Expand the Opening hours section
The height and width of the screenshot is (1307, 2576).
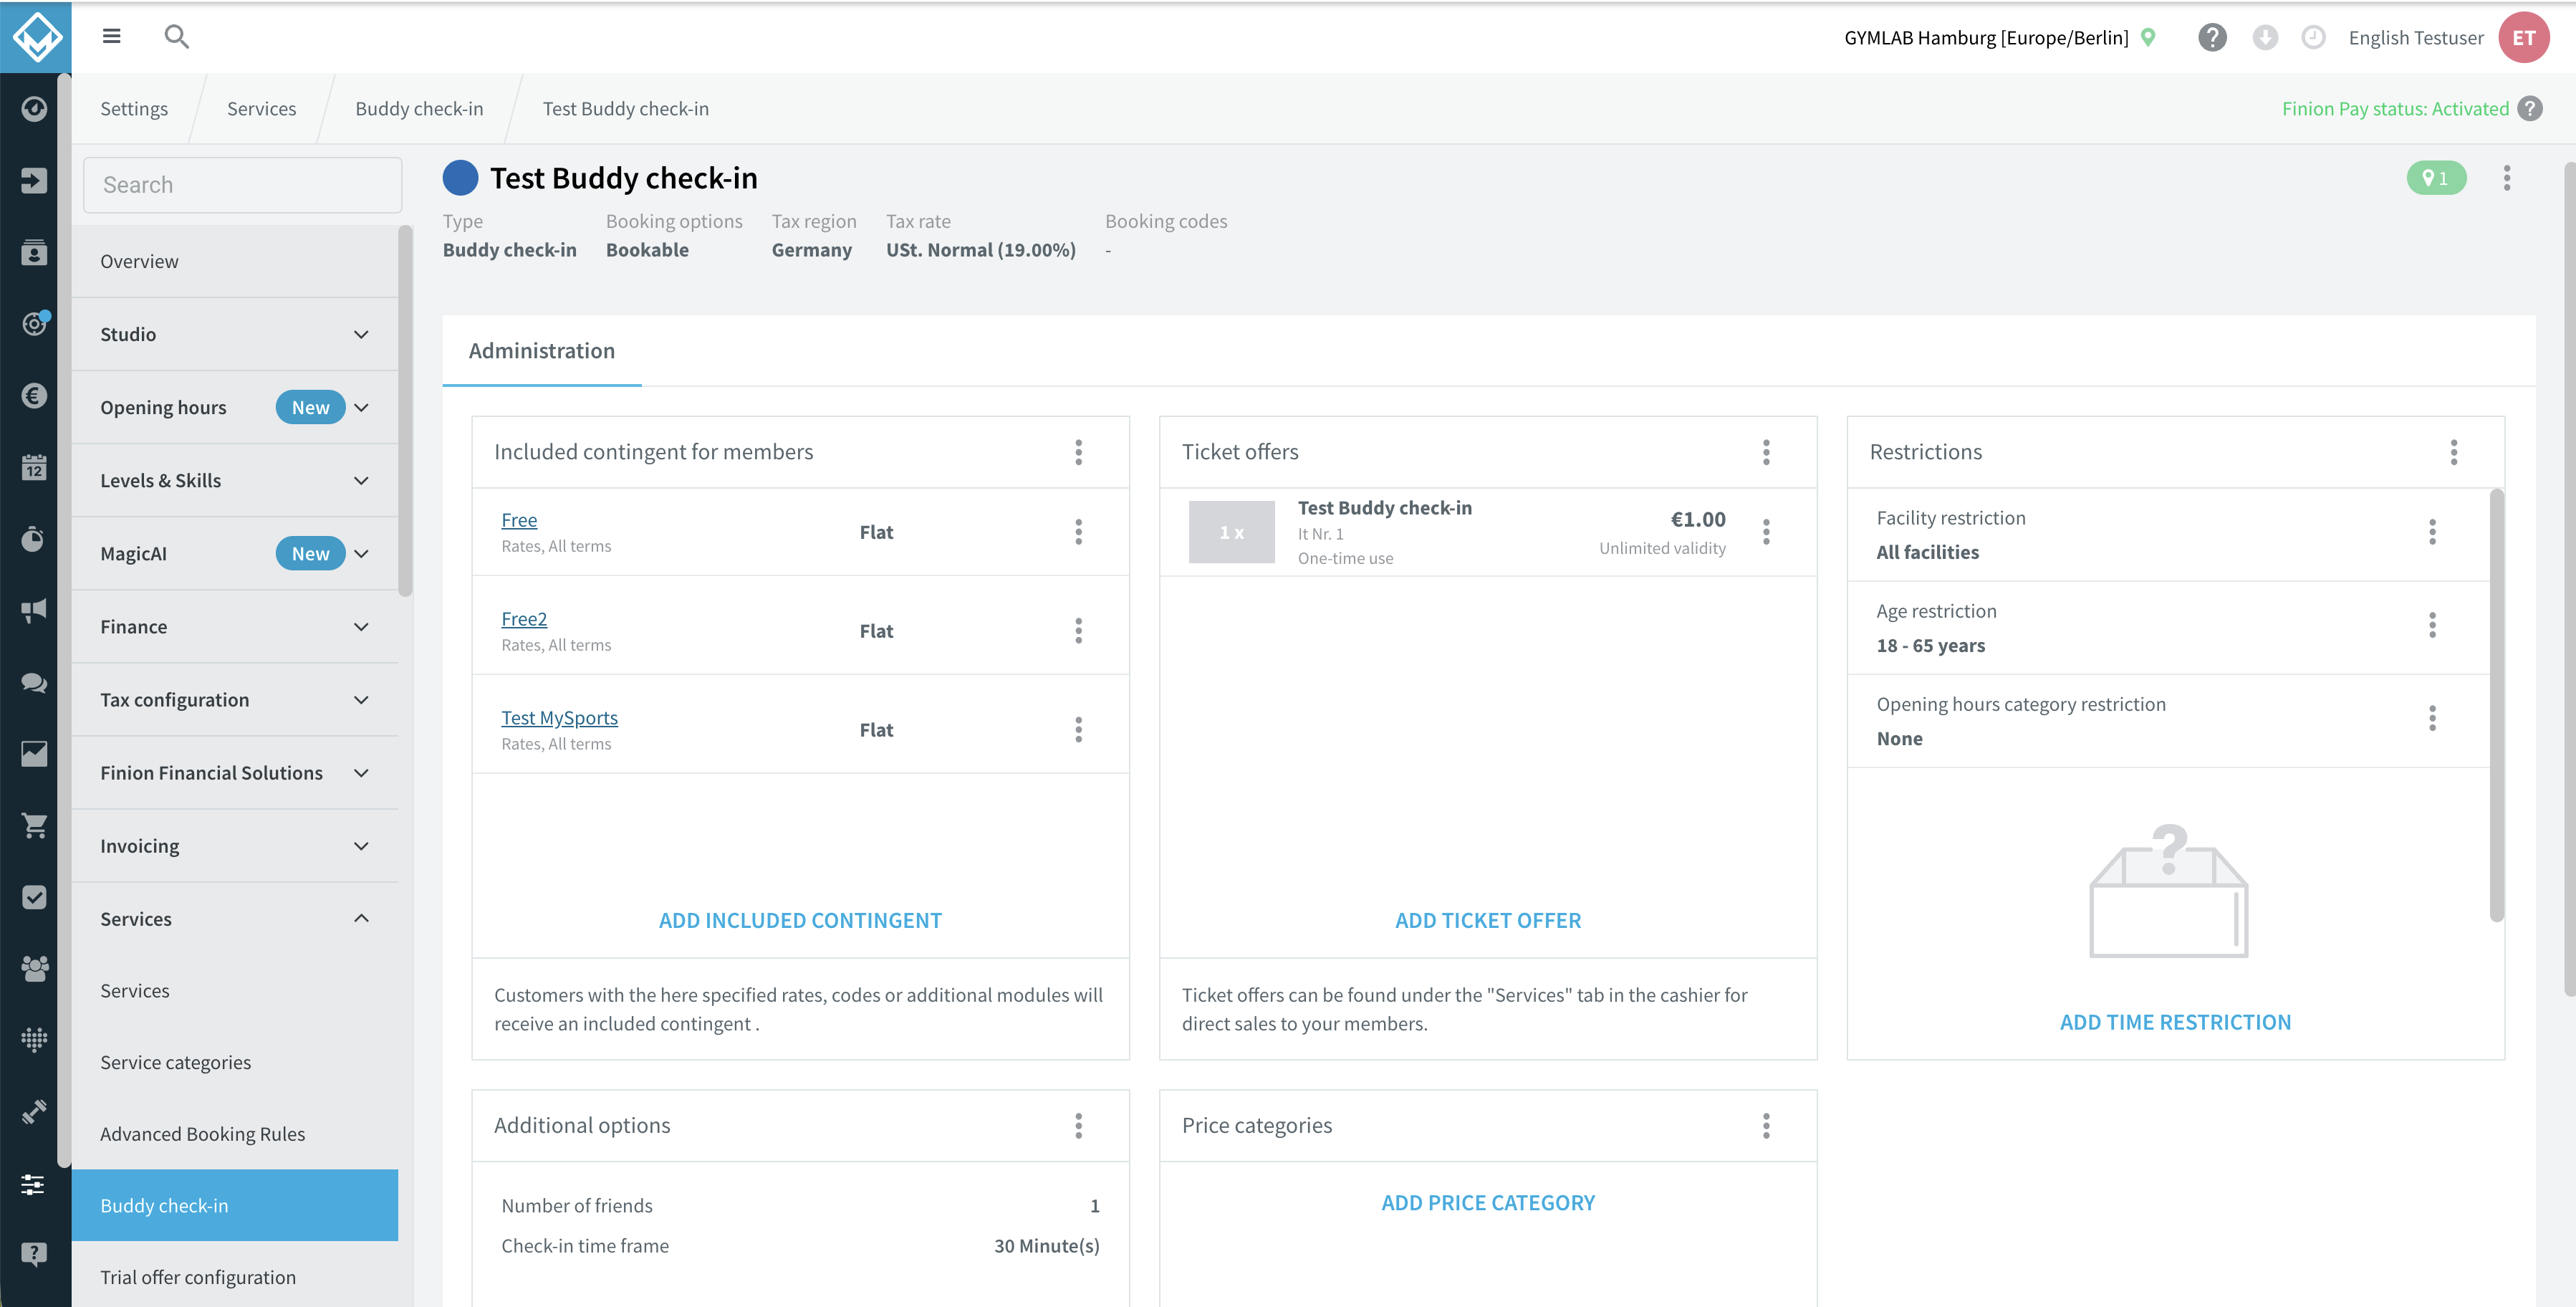[235, 407]
